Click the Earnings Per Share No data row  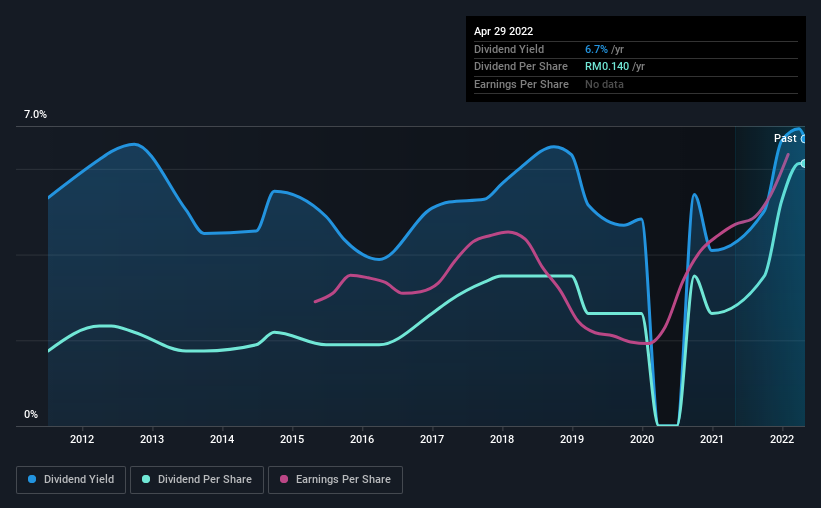click(636, 84)
